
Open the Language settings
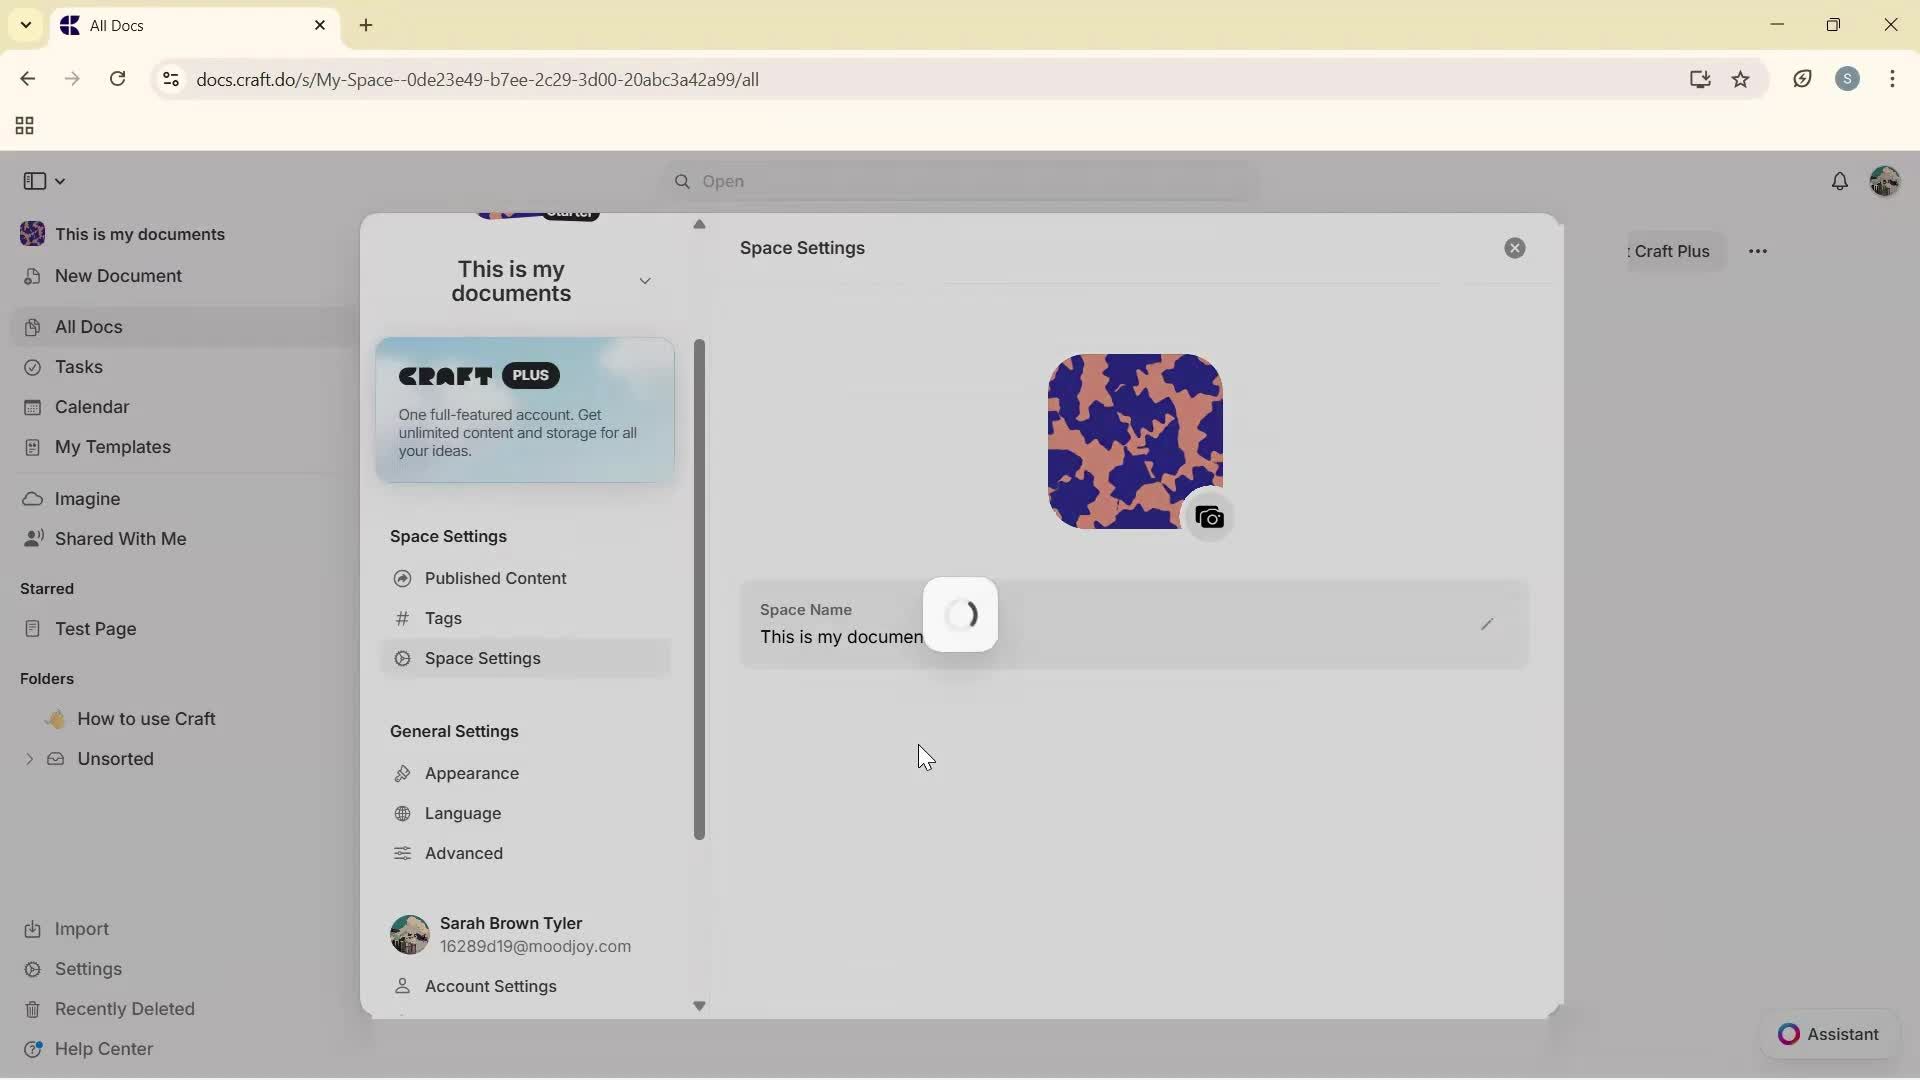pyautogui.click(x=462, y=813)
